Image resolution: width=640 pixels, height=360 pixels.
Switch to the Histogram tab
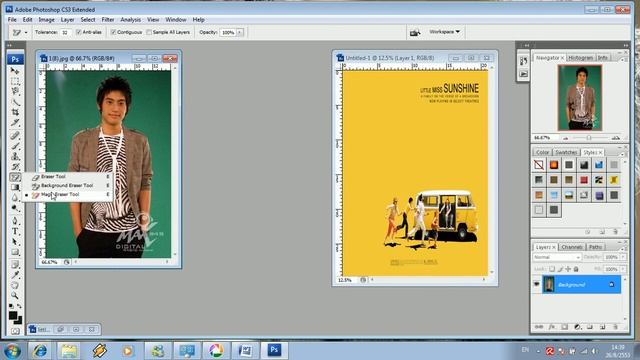[580, 58]
